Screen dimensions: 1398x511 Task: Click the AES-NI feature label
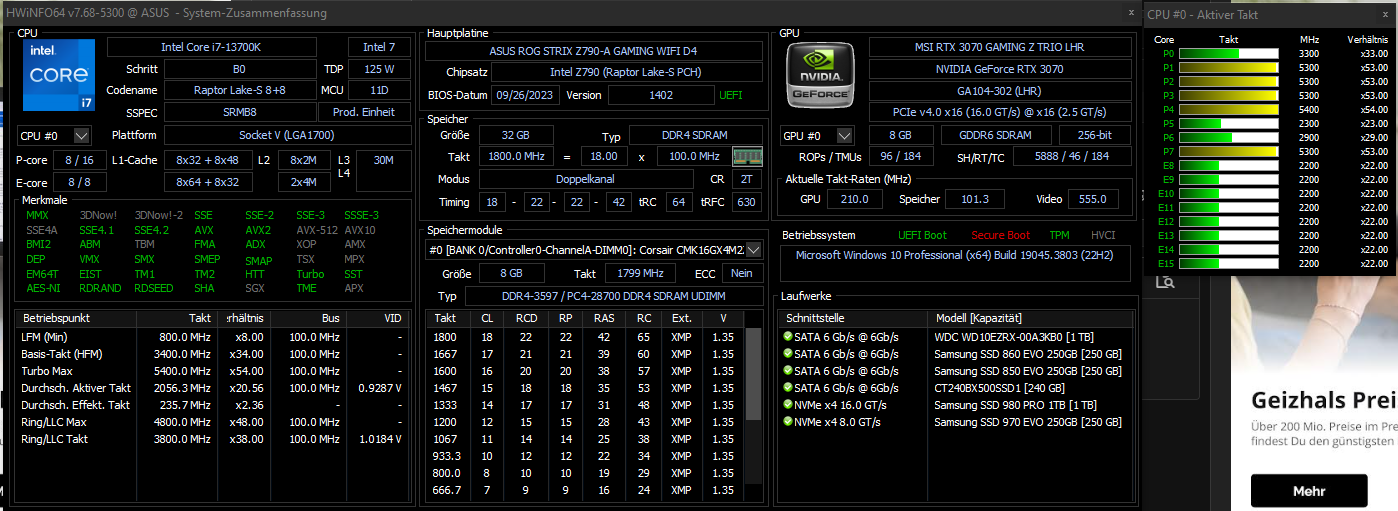43,288
